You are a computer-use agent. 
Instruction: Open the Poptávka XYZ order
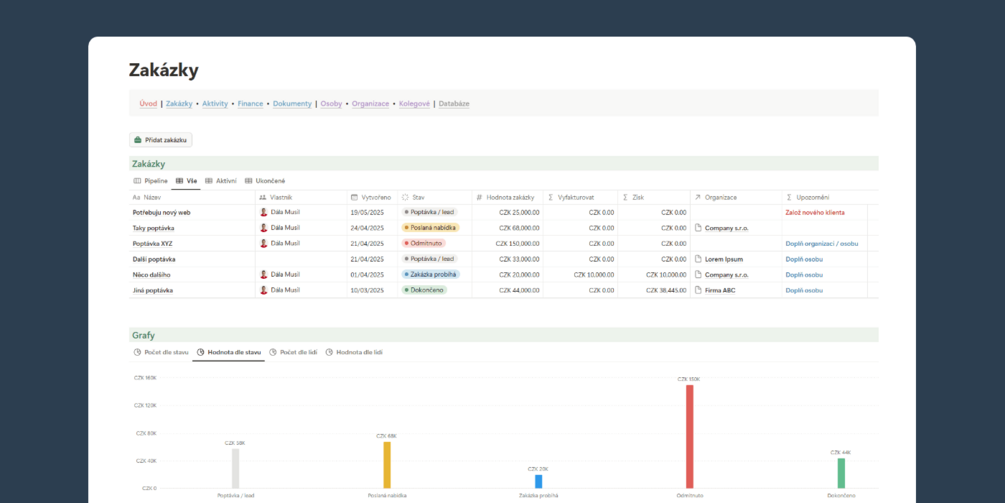(153, 243)
